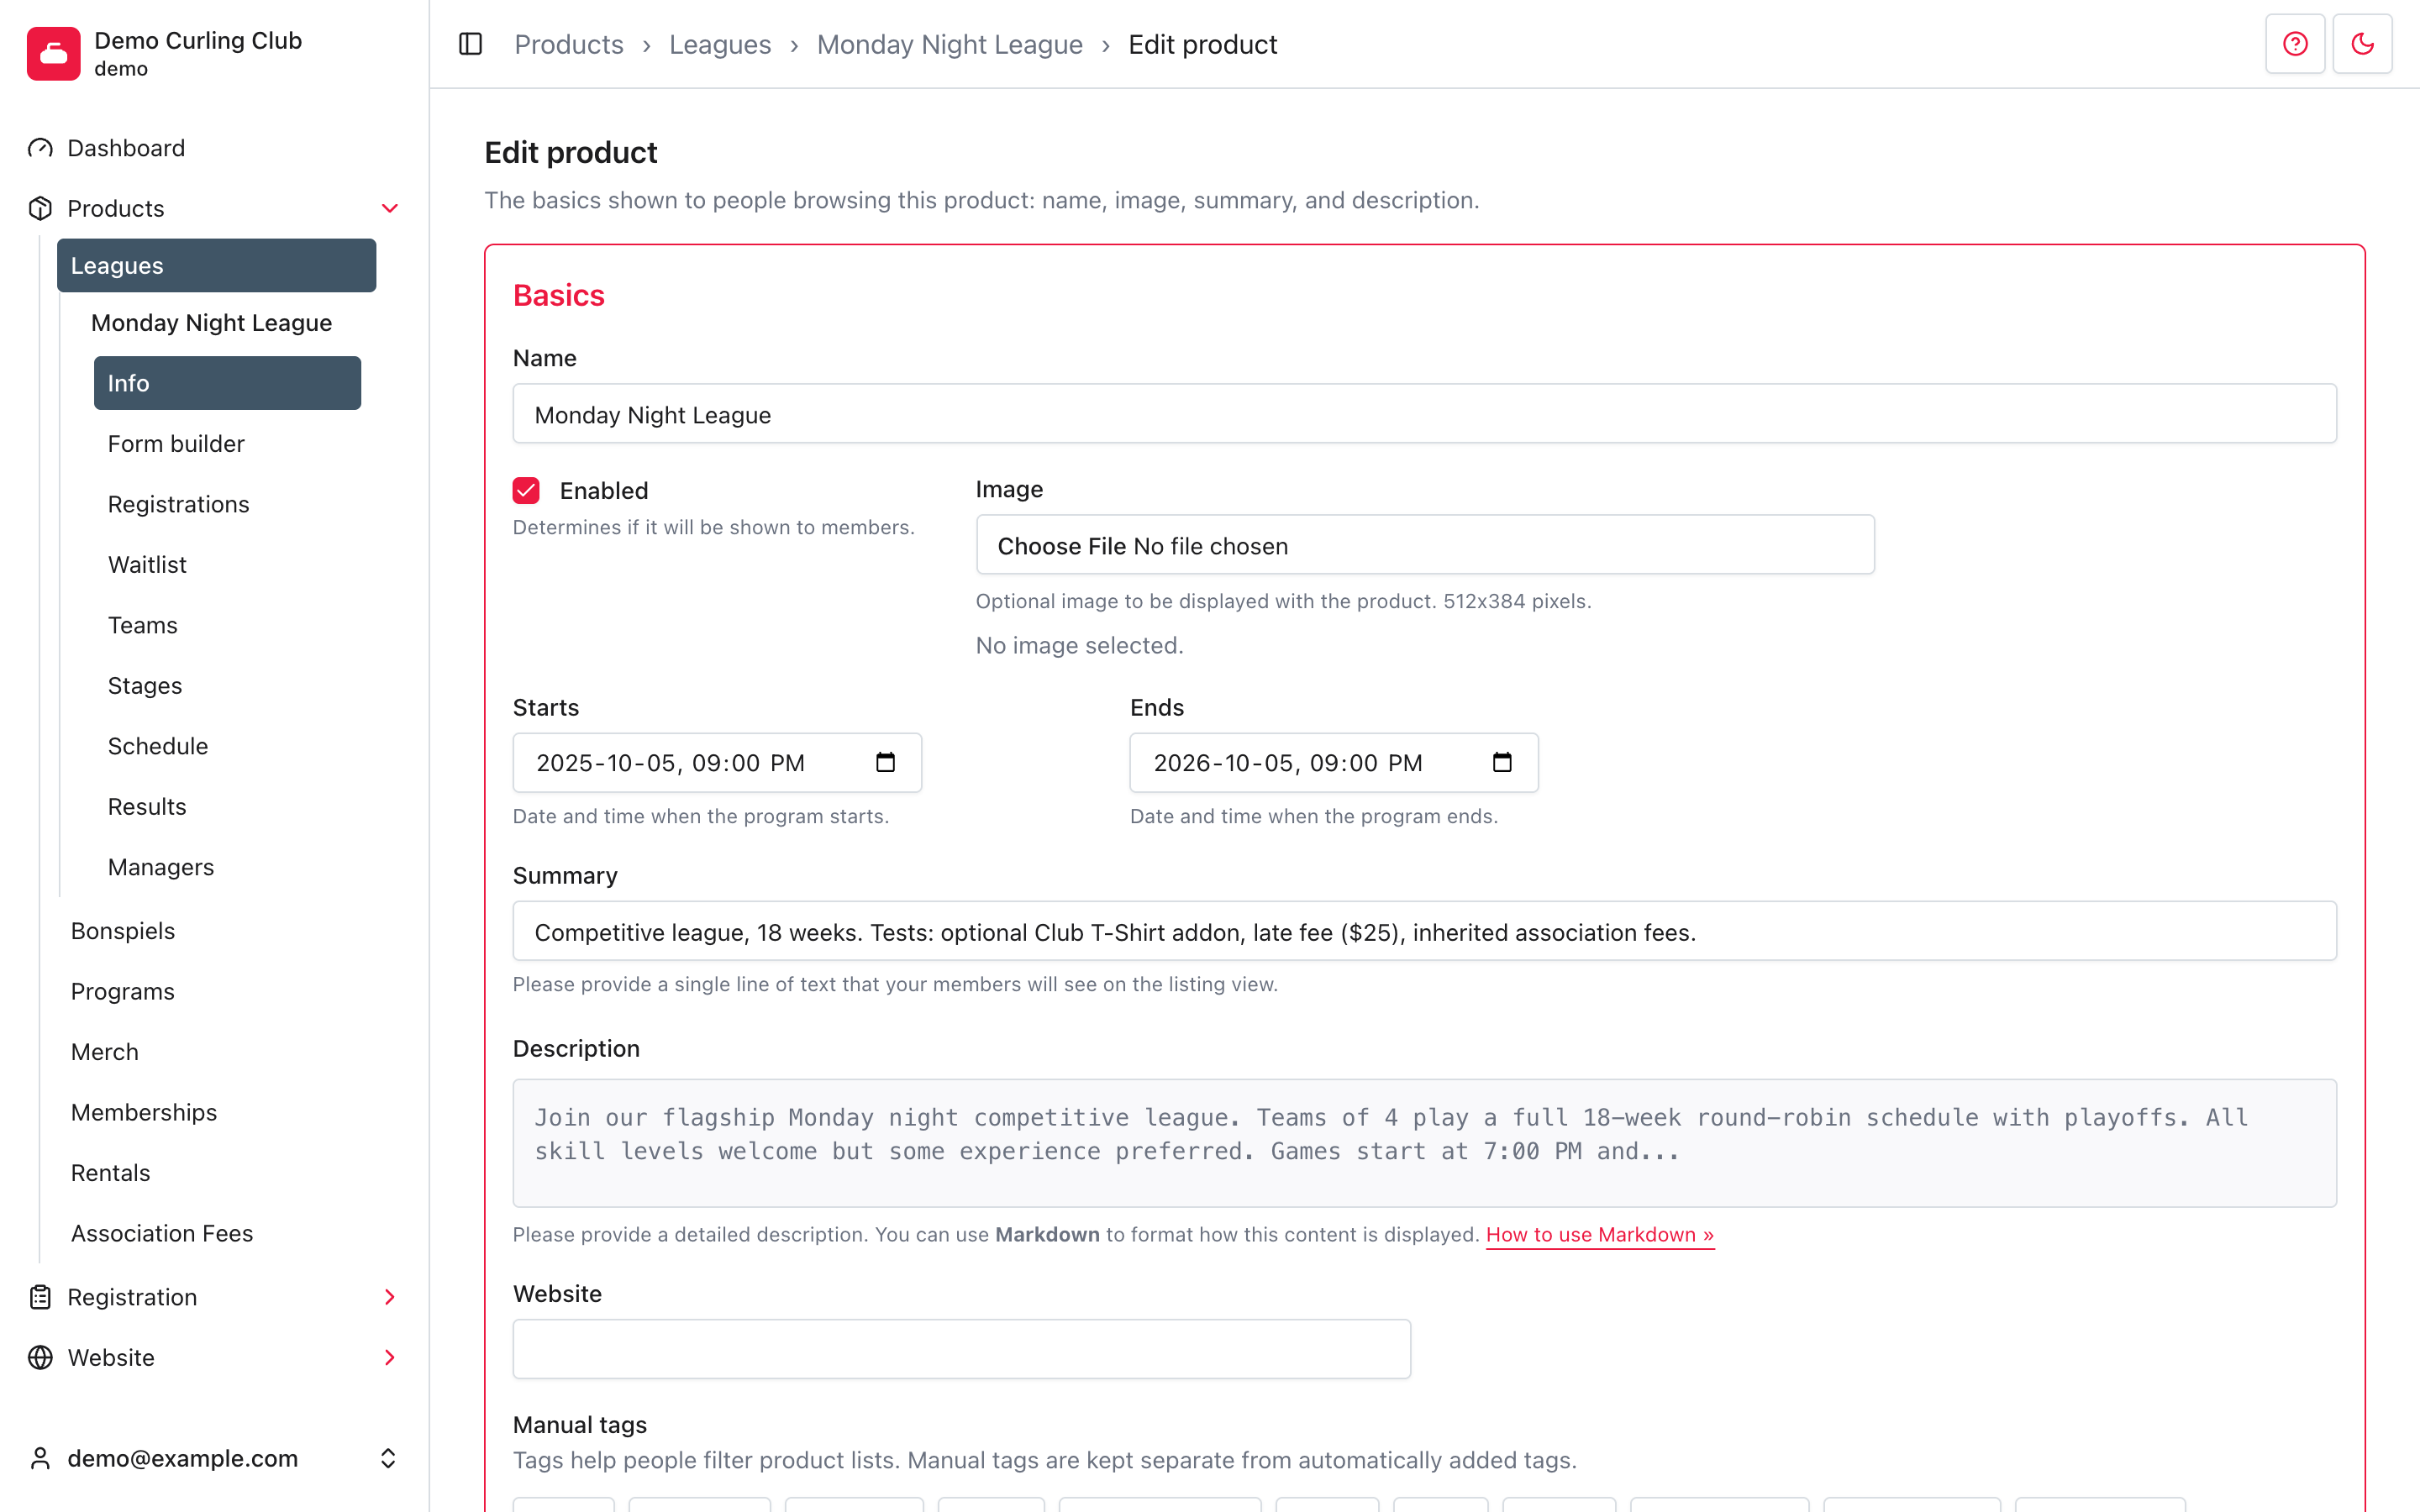Go to Merch in sidebar
This screenshot has height=1512, width=2420.
click(x=105, y=1052)
